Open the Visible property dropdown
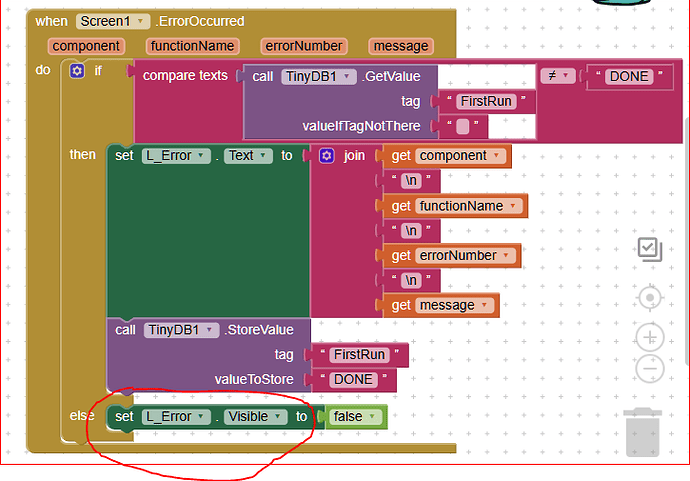Viewport: 690px width, 481px height. [x=255, y=417]
